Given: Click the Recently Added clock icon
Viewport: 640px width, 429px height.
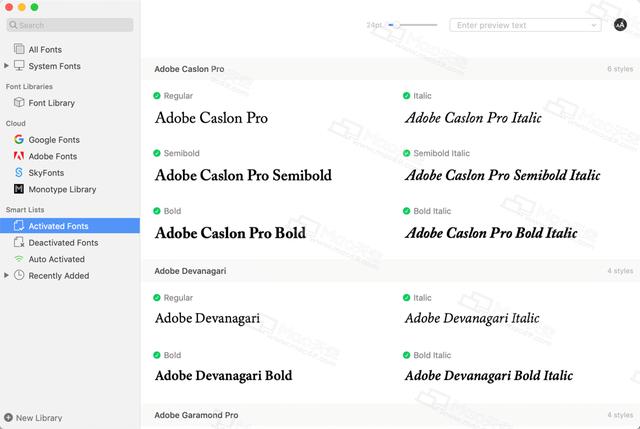Looking at the screenshot, I should tap(19, 275).
